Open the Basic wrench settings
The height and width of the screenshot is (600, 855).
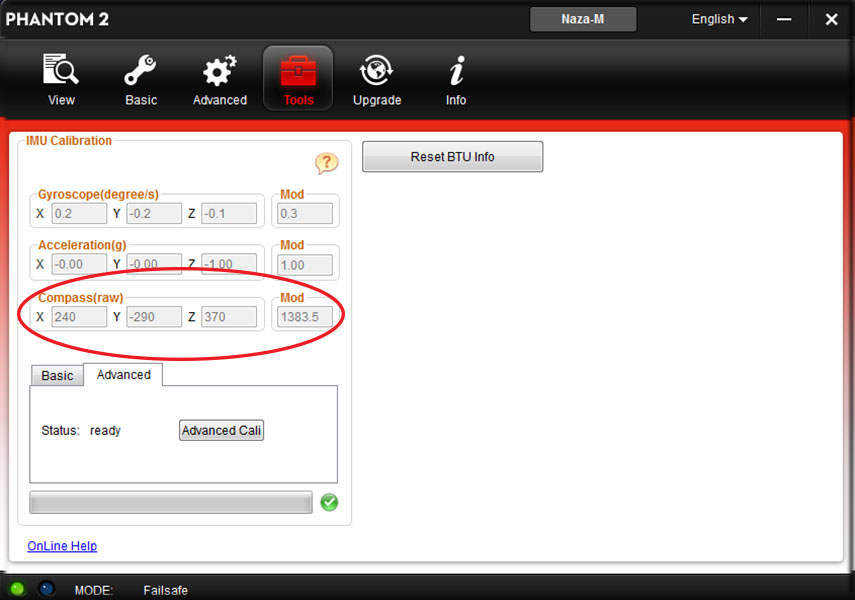(x=141, y=79)
